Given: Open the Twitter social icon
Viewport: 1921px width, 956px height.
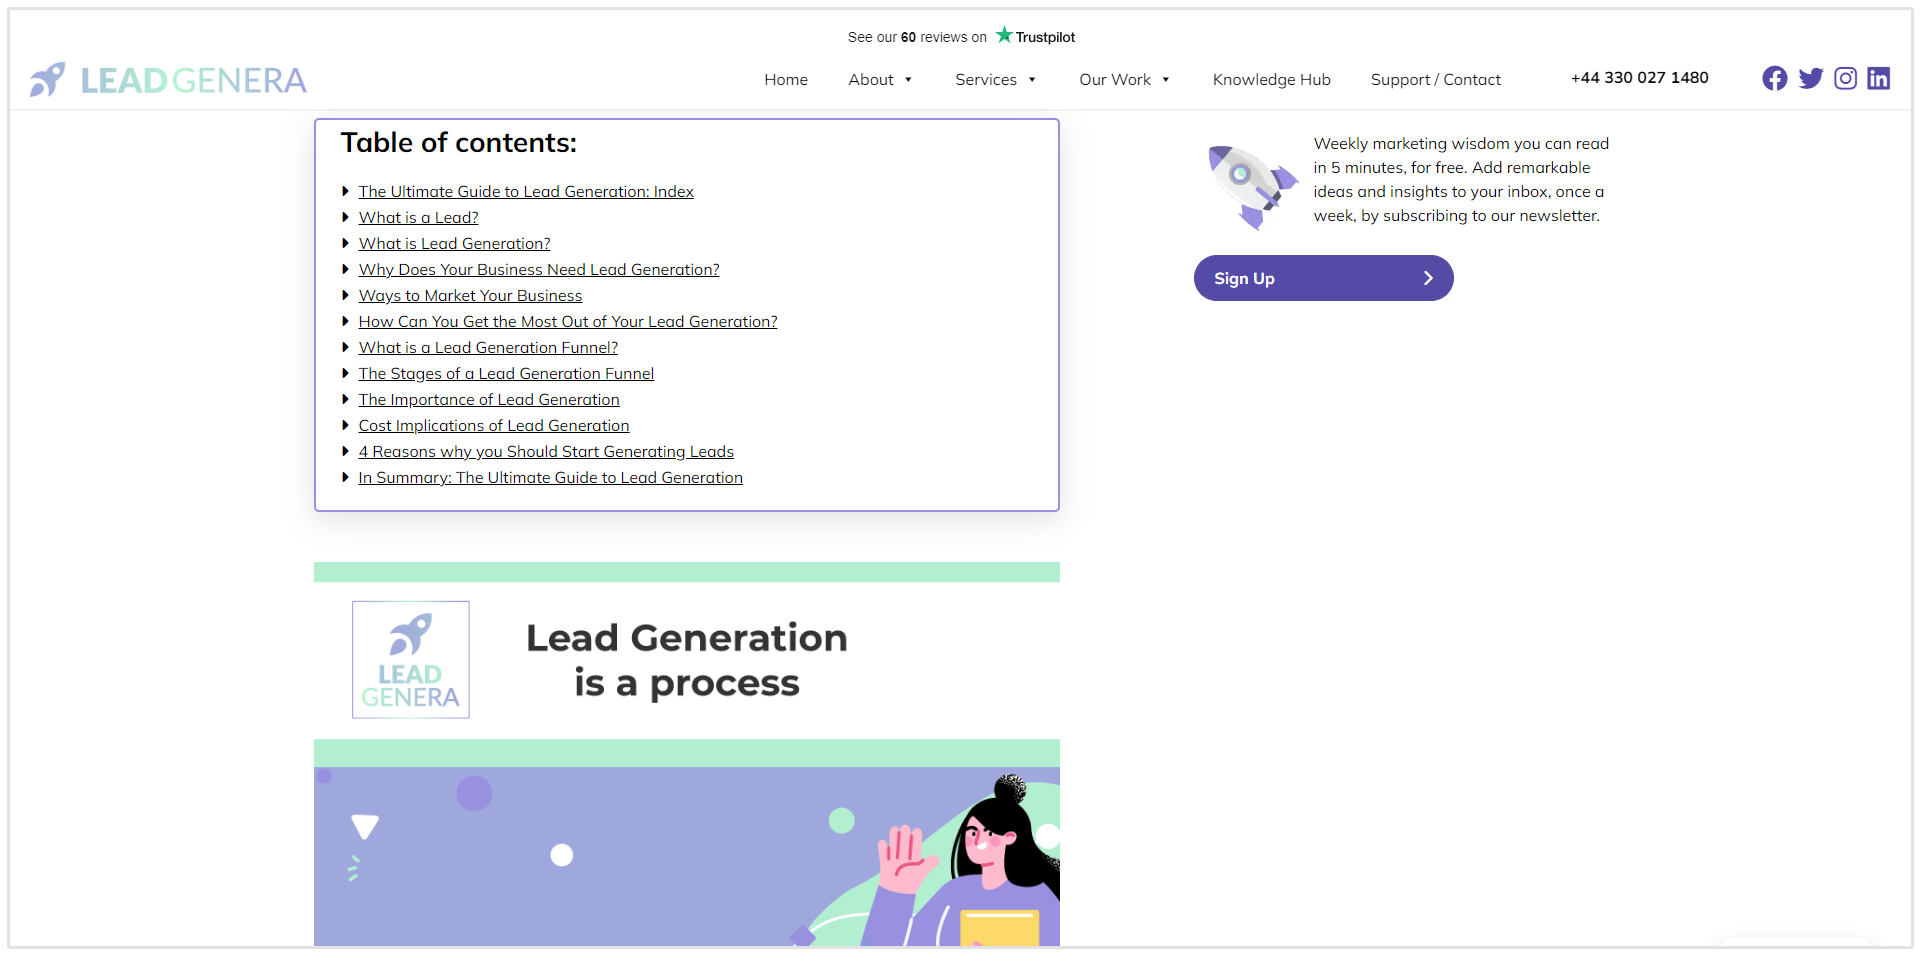Looking at the screenshot, I should pyautogui.click(x=1810, y=78).
